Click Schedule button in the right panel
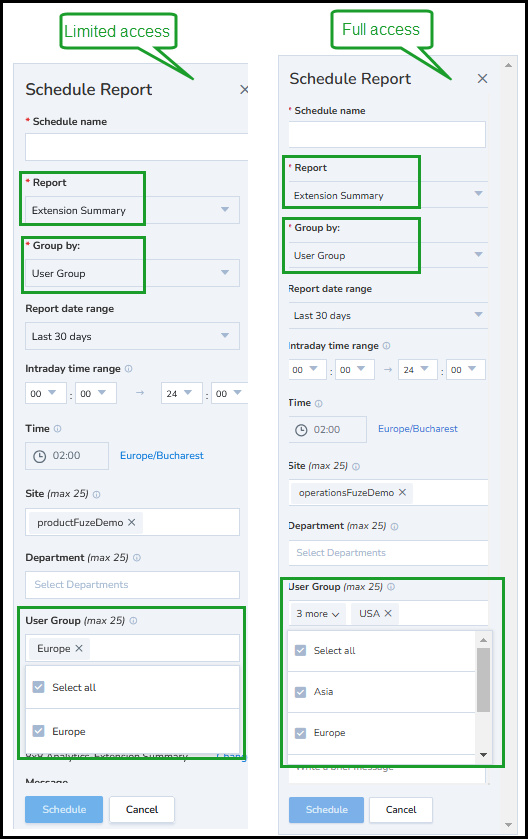 (326, 810)
